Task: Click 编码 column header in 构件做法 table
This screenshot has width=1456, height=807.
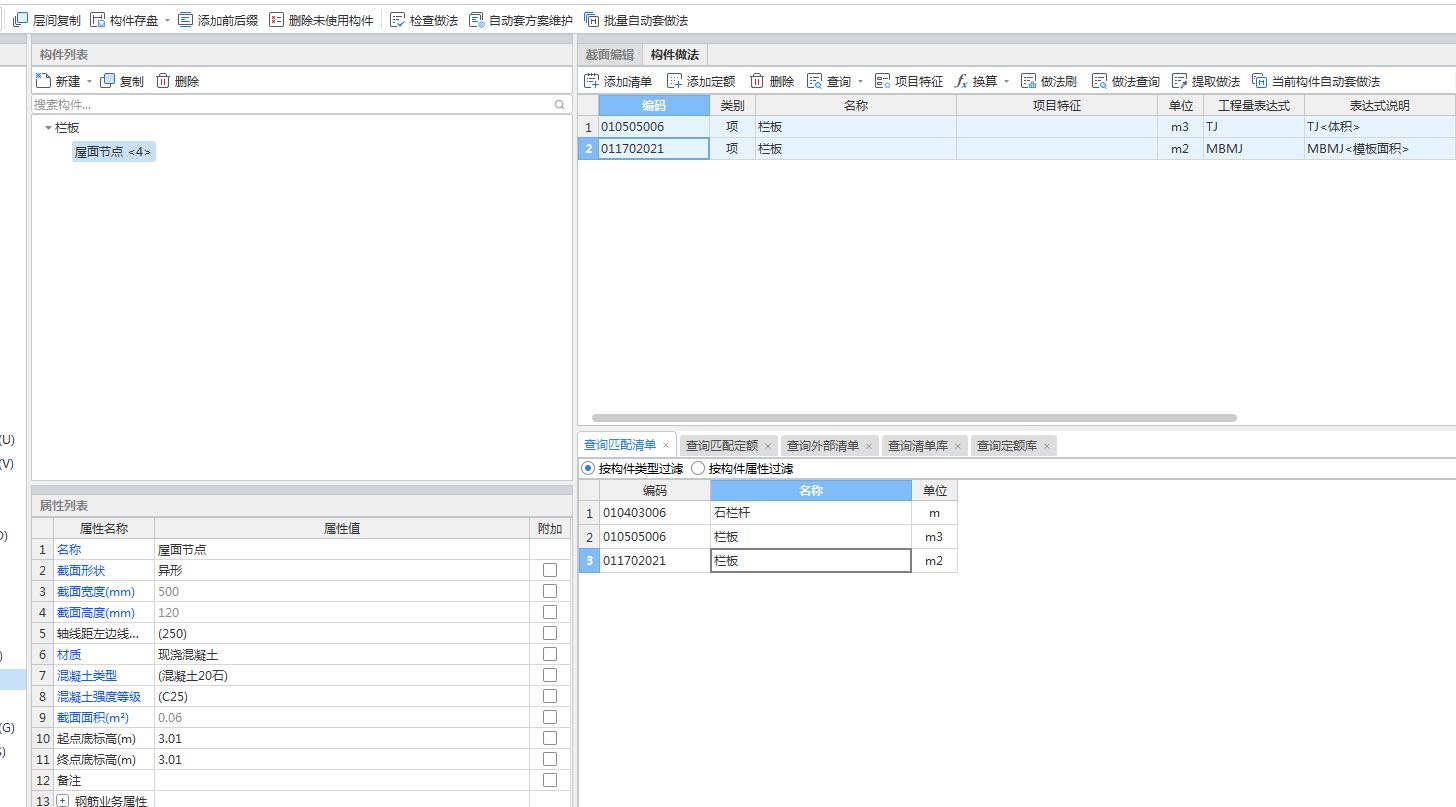Action: 654,105
